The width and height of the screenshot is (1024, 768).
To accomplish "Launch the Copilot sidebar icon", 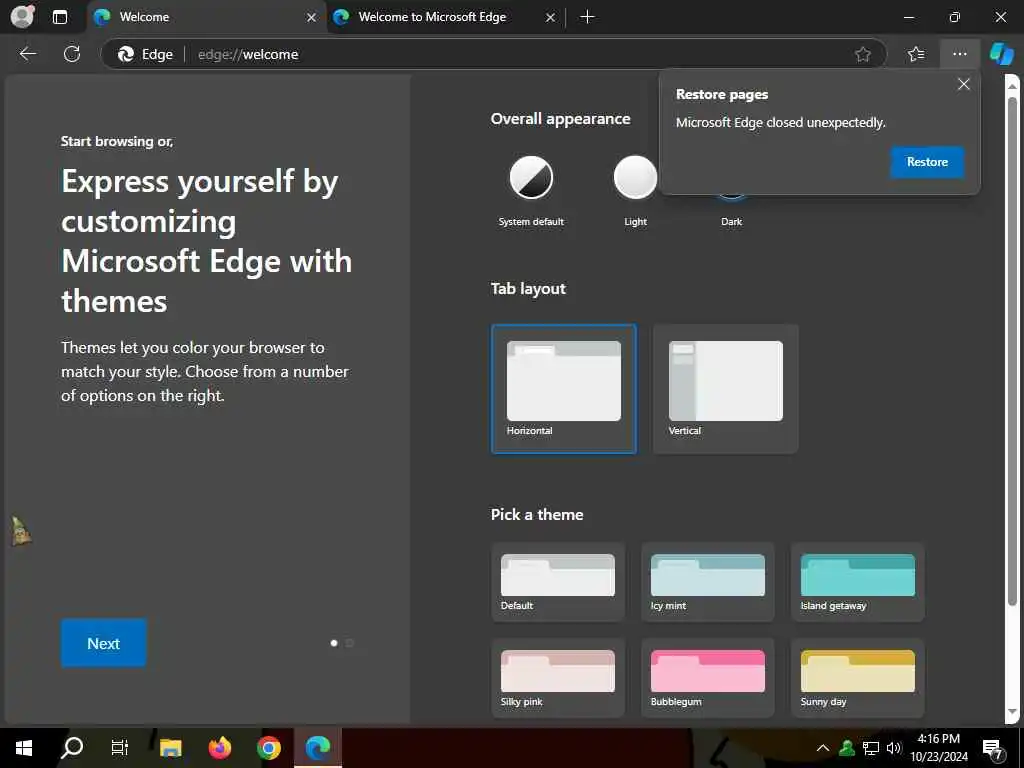I will tap(1001, 54).
